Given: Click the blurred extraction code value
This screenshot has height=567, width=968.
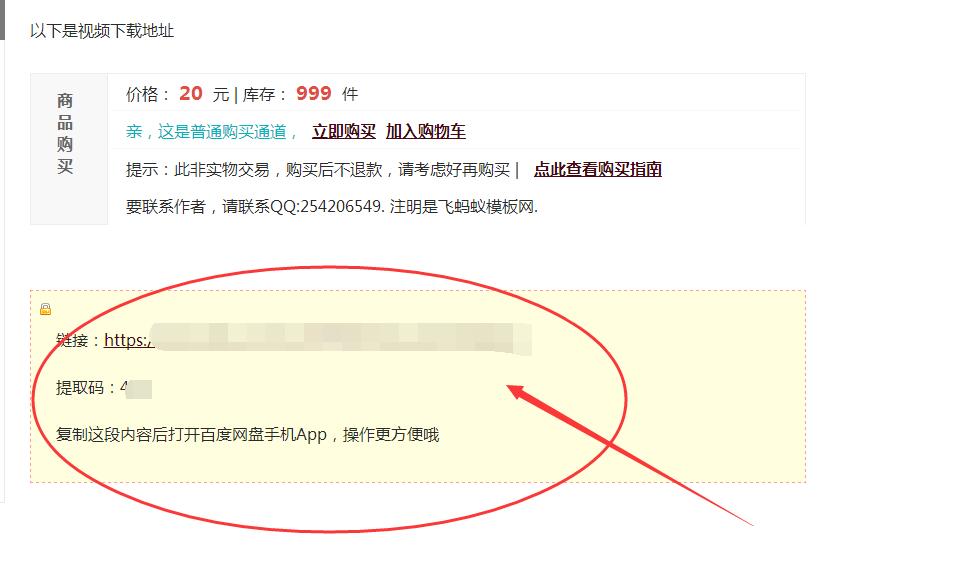Looking at the screenshot, I should point(136,388).
